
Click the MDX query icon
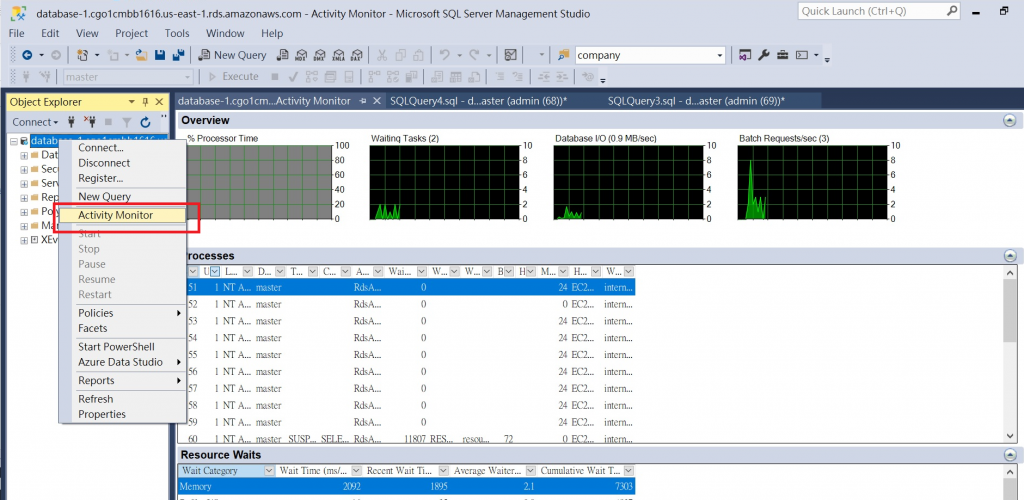click(x=301, y=55)
